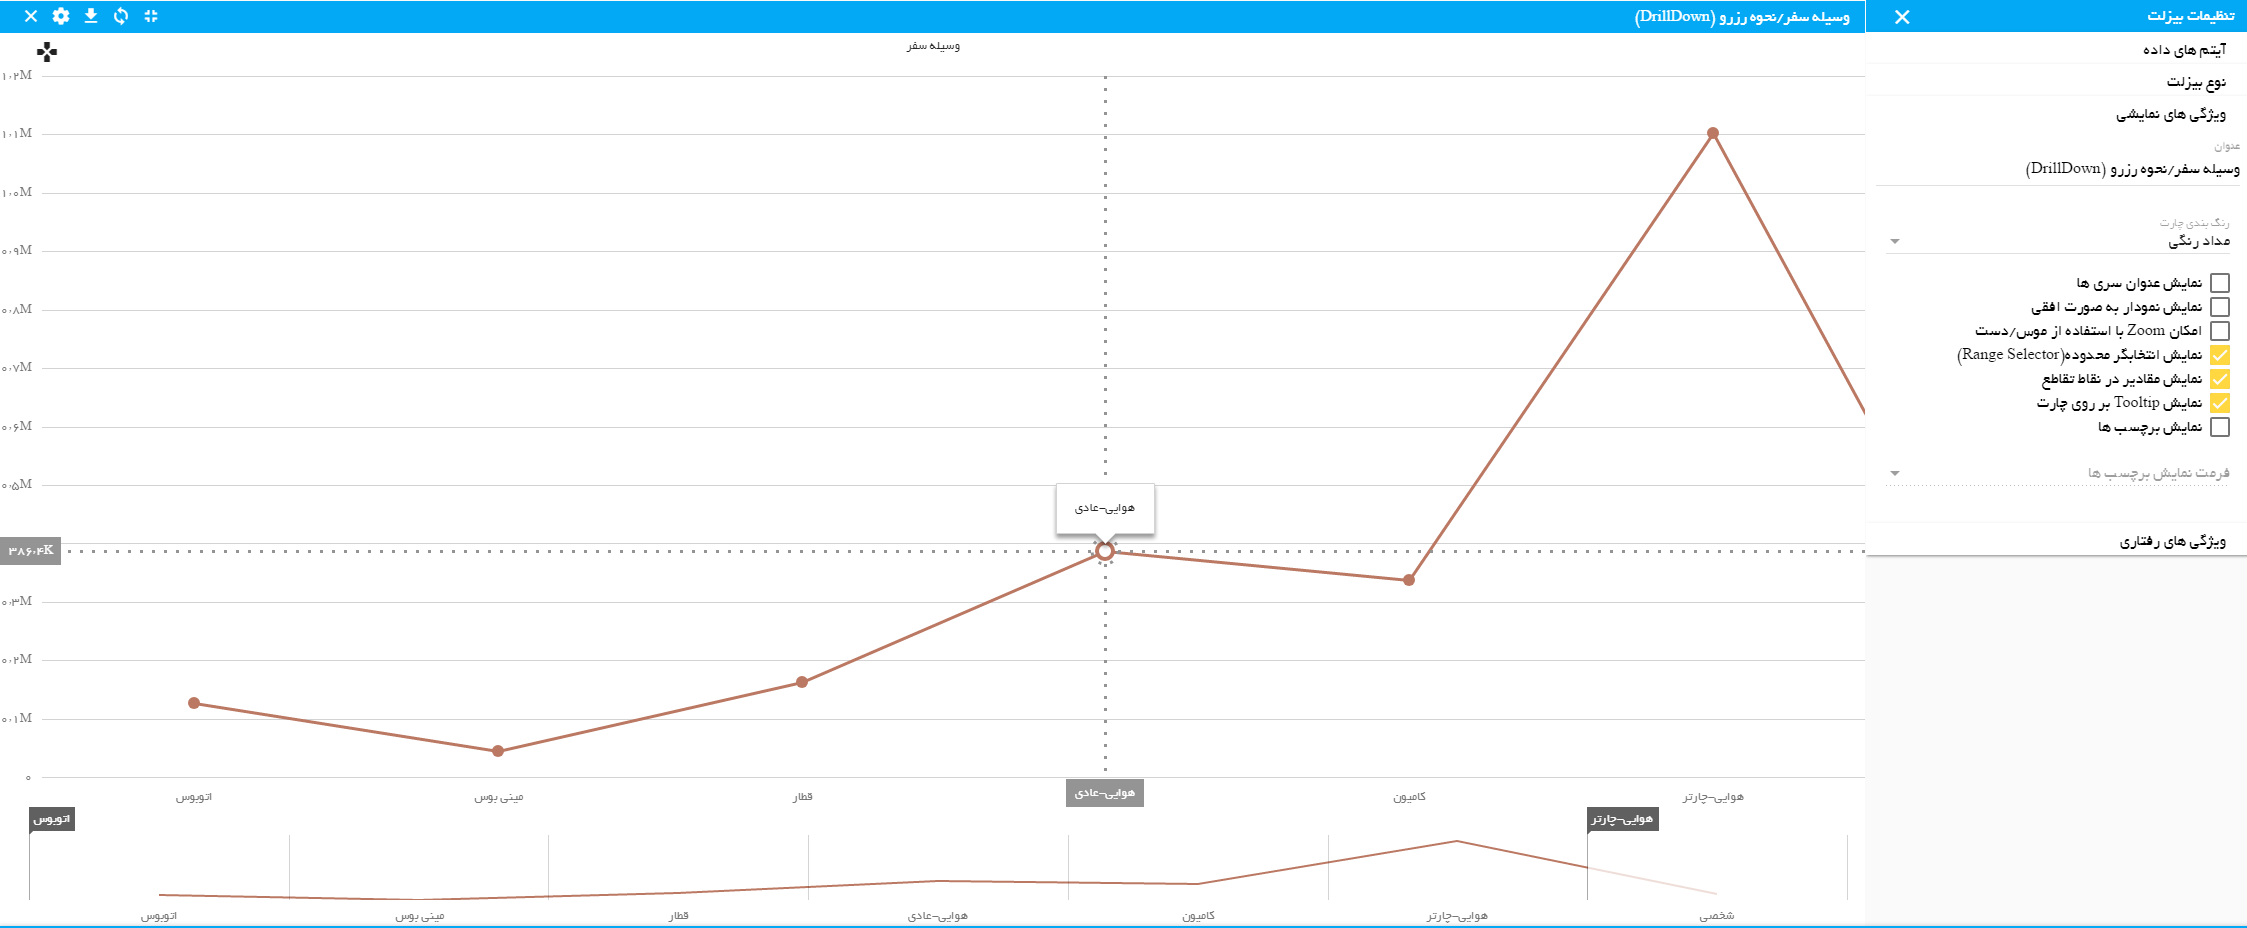Viewport: 2247px width, 928px height.
Task: Click the قطار label in the range selector
Action: click(x=679, y=915)
